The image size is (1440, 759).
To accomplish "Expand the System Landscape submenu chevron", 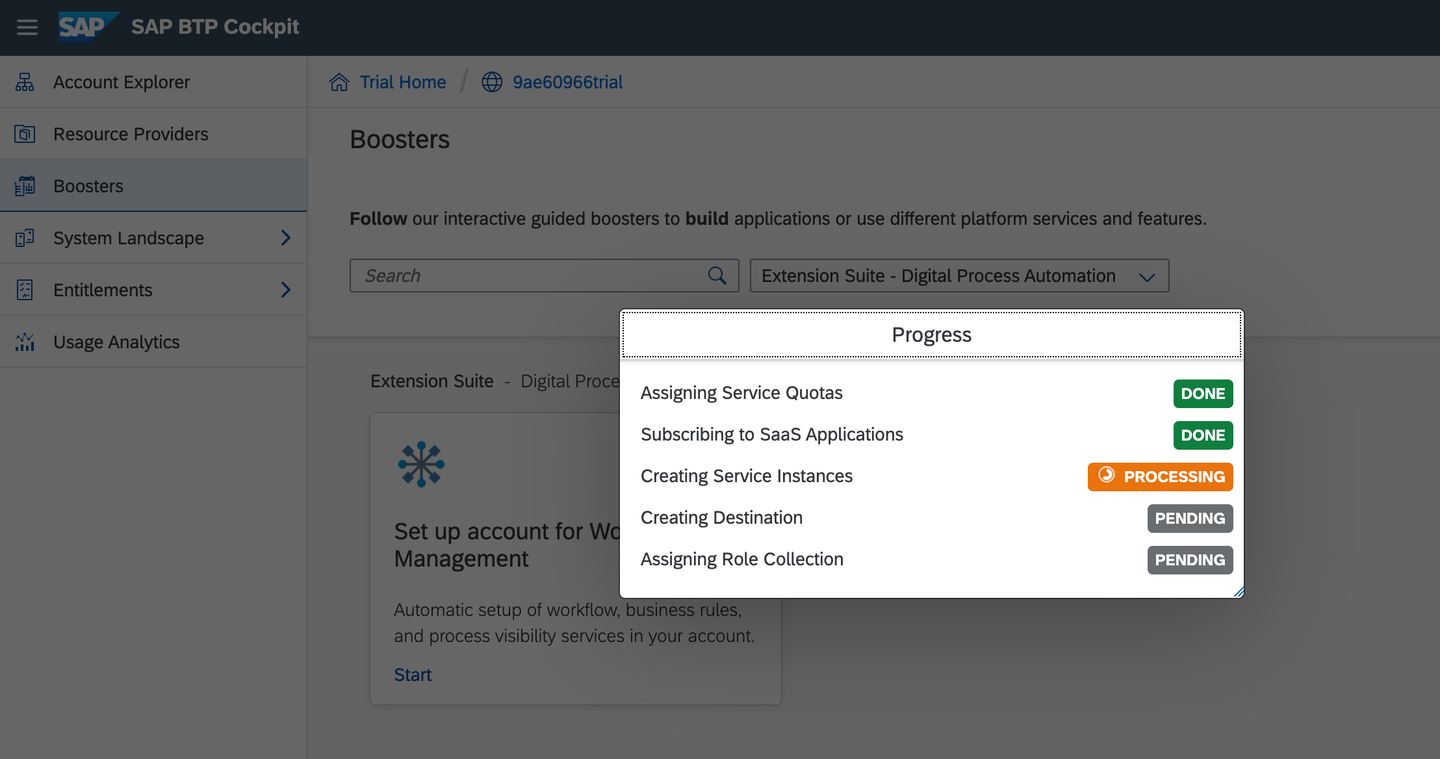I will (x=286, y=238).
